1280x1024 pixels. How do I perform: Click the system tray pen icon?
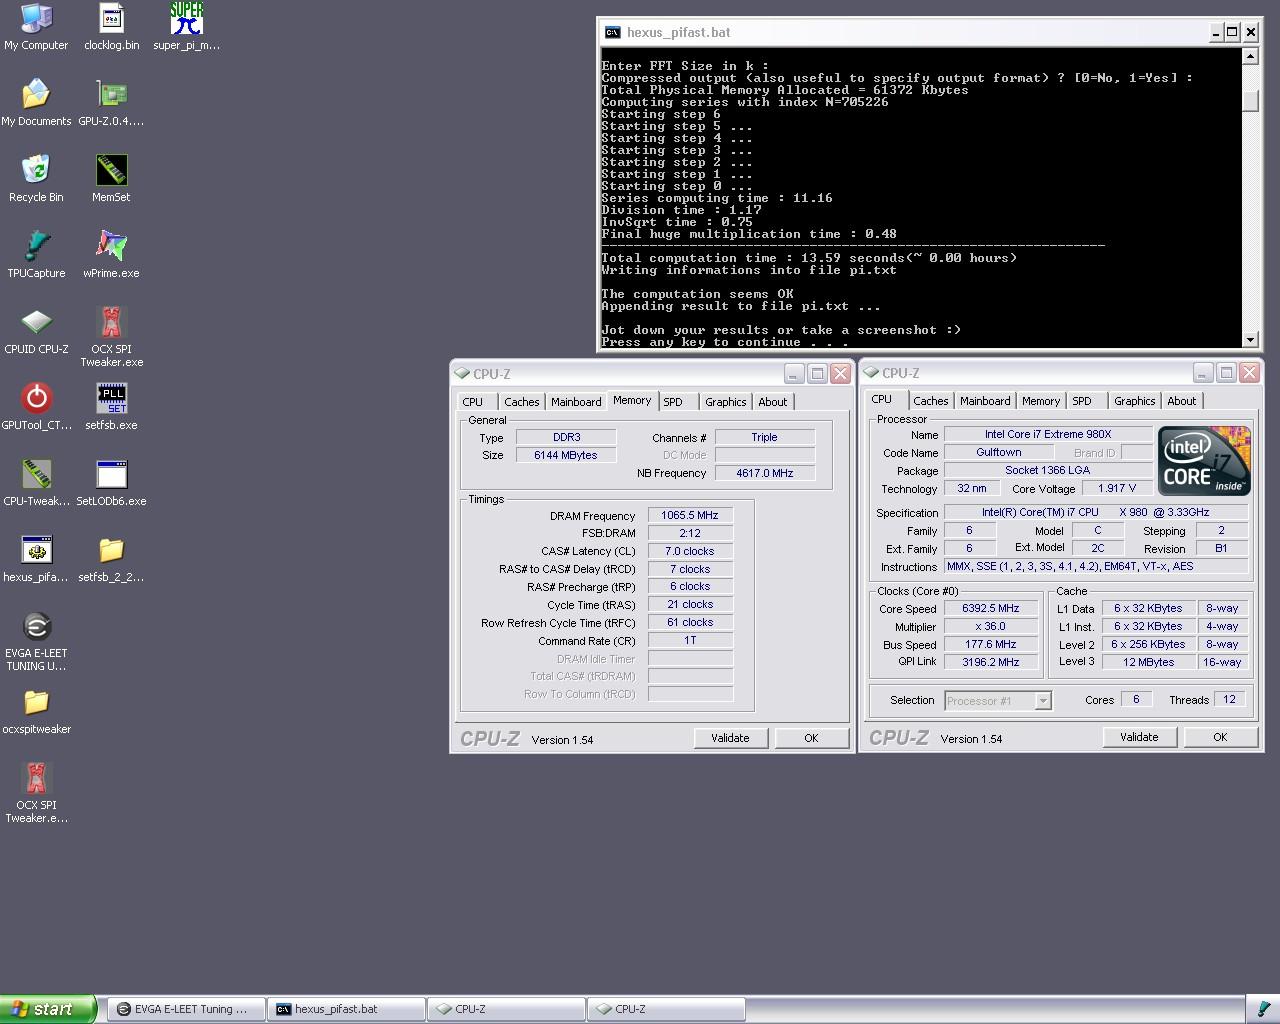click(1263, 1009)
